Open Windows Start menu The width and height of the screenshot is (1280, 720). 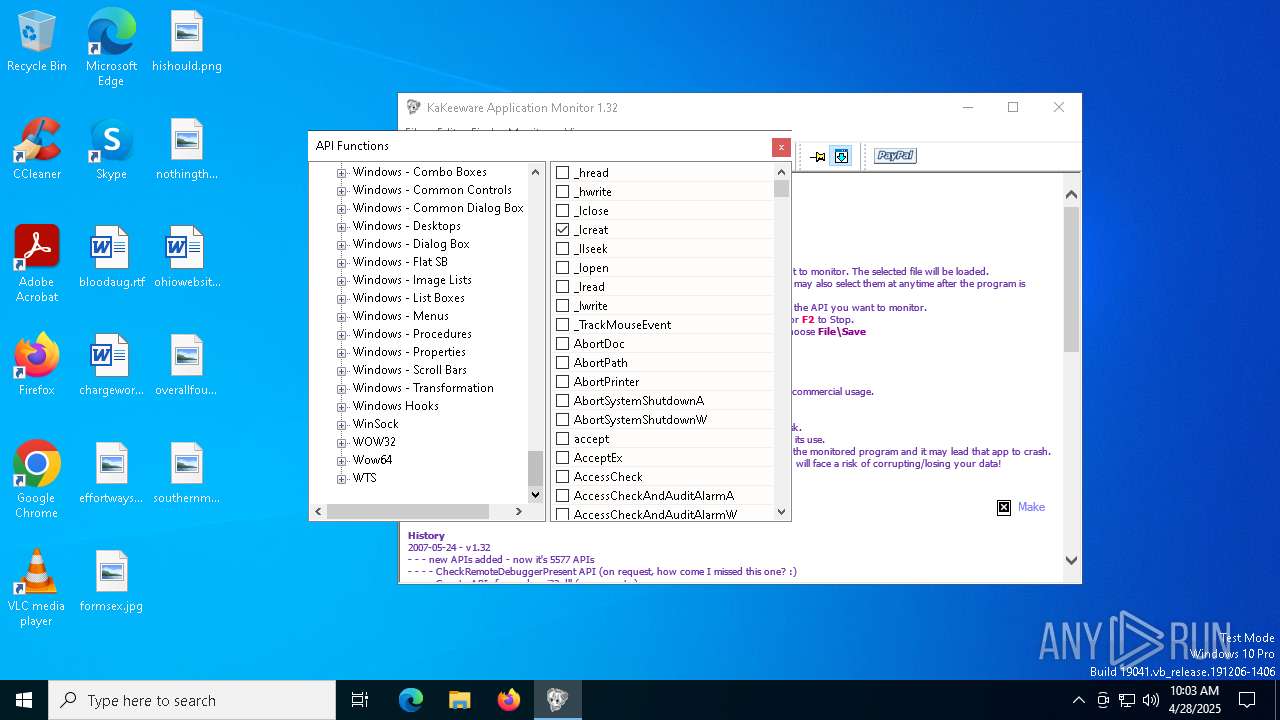click(x=24, y=700)
